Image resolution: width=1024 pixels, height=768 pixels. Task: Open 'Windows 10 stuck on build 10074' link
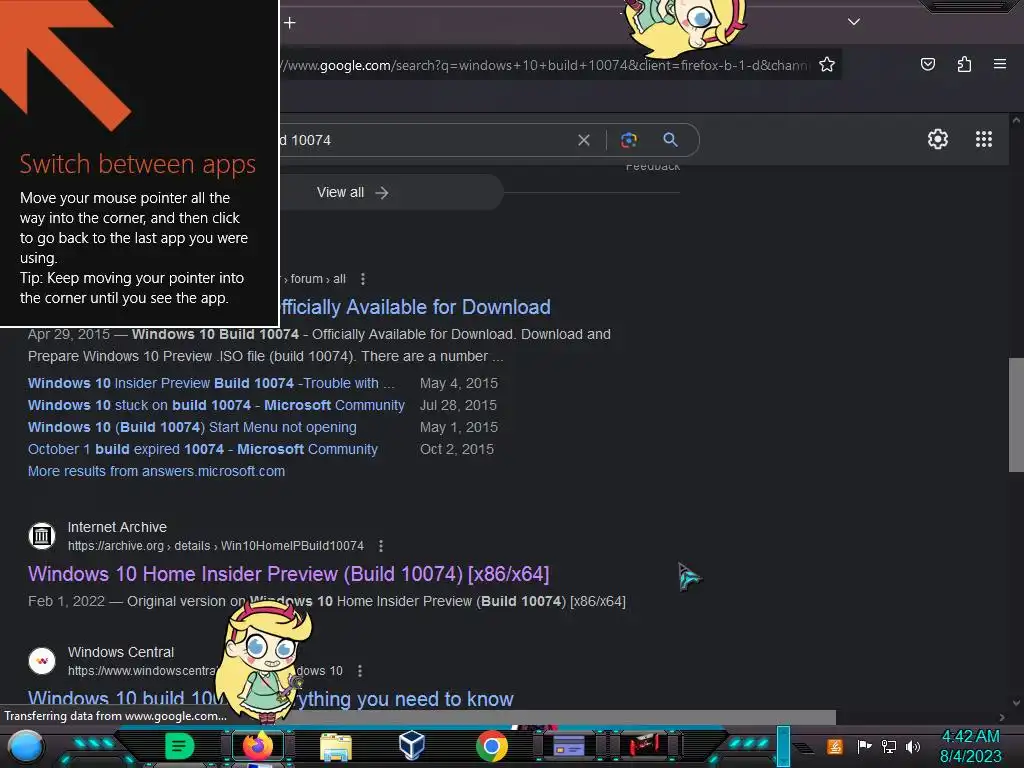click(x=216, y=406)
